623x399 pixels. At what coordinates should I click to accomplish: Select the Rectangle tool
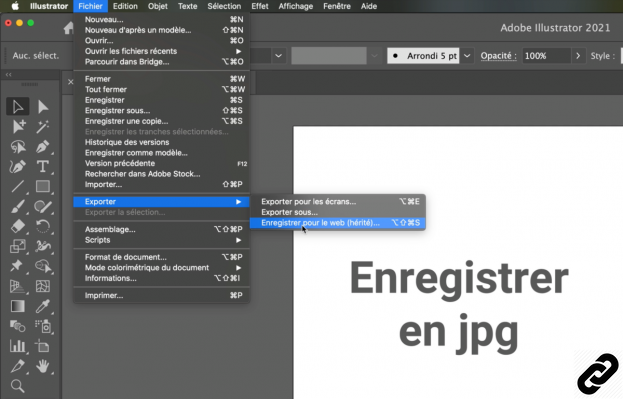tap(43, 186)
